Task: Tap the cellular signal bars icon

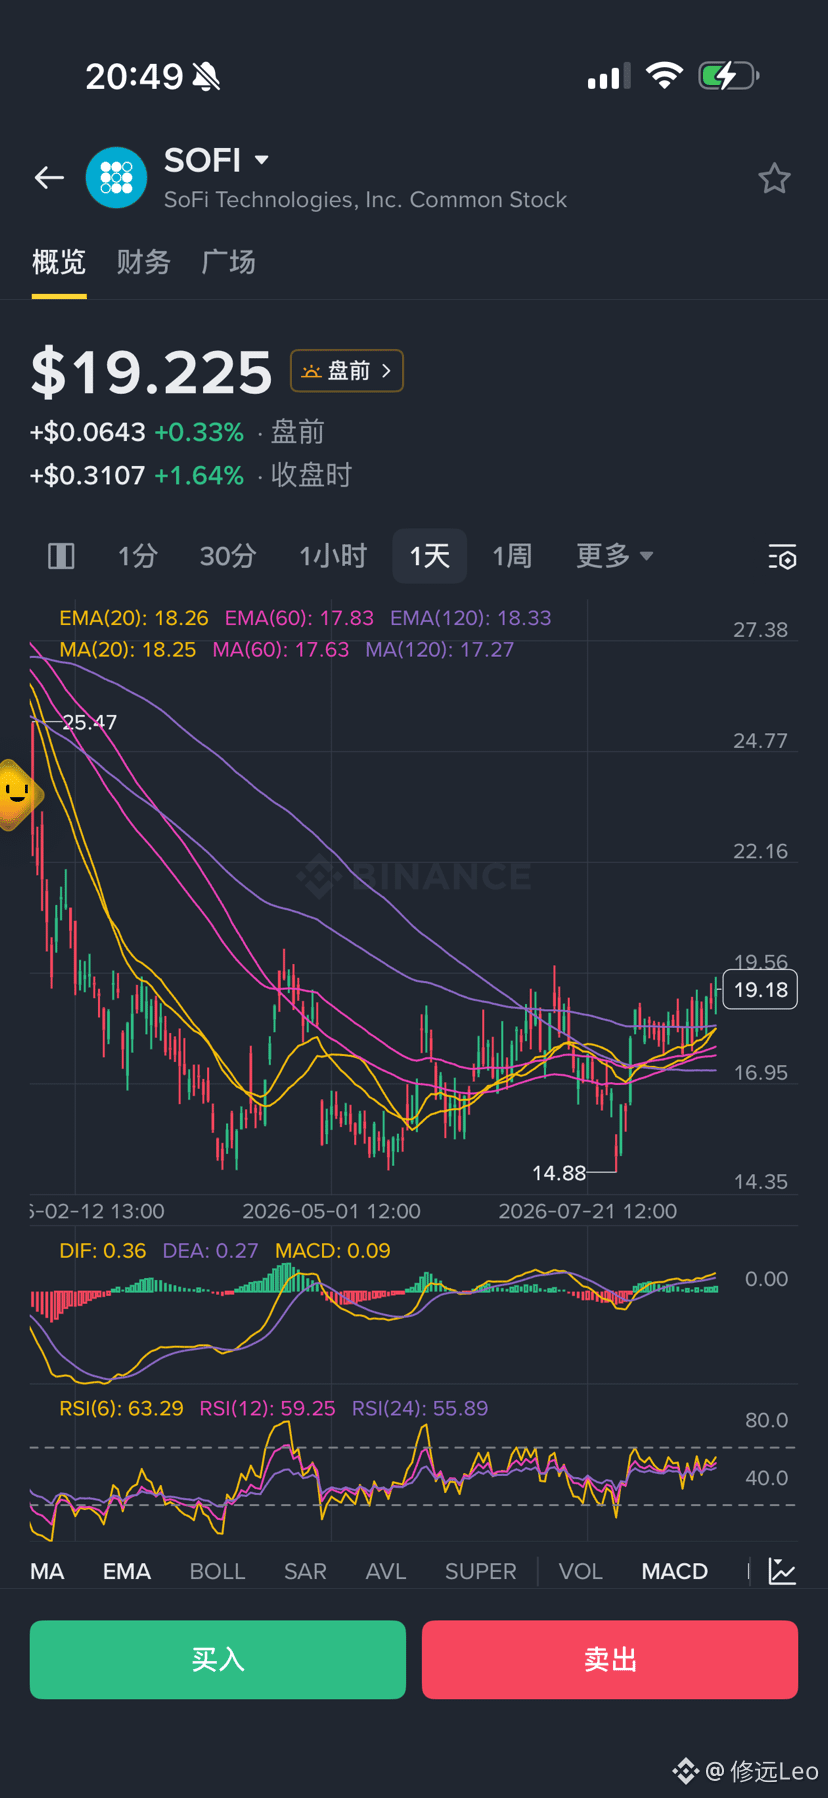Action: 609,76
